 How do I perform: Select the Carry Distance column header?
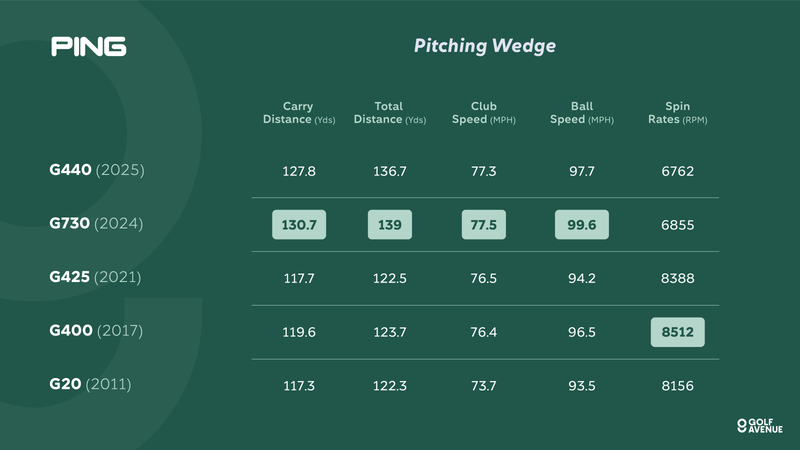pos(298,113)
